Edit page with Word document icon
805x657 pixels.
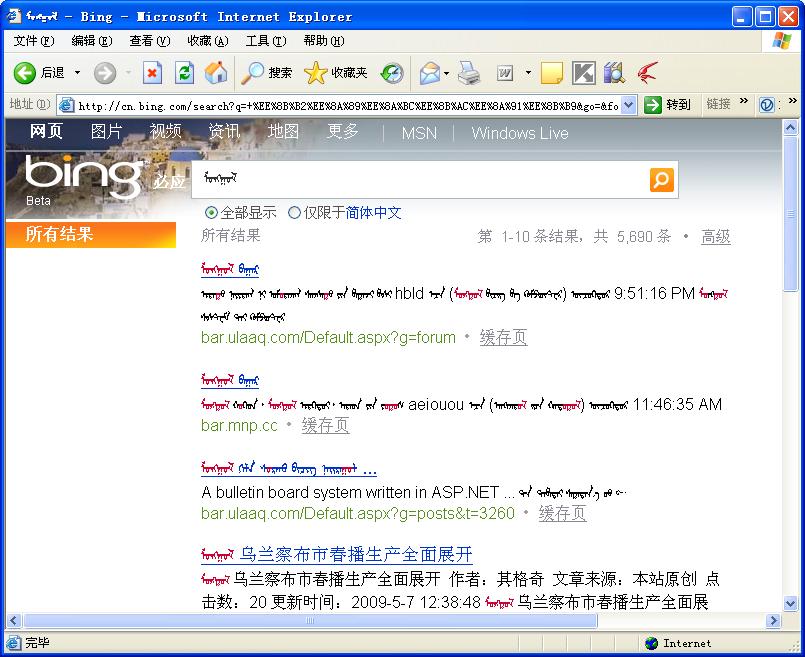point(505,73)
